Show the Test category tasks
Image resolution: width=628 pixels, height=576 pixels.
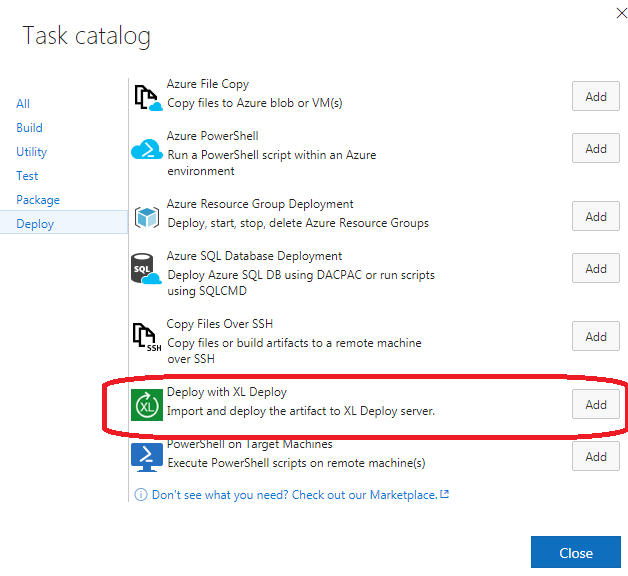coord(27,176)
